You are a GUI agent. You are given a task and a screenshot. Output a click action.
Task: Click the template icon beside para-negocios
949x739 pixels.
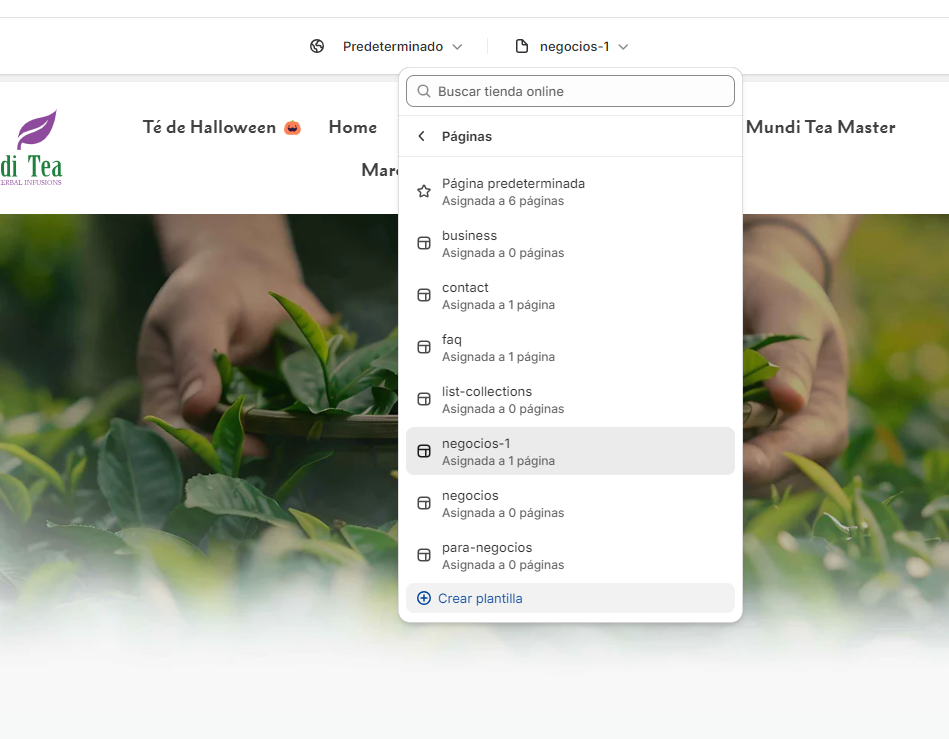pyautogui.click(x=424, y=556)
